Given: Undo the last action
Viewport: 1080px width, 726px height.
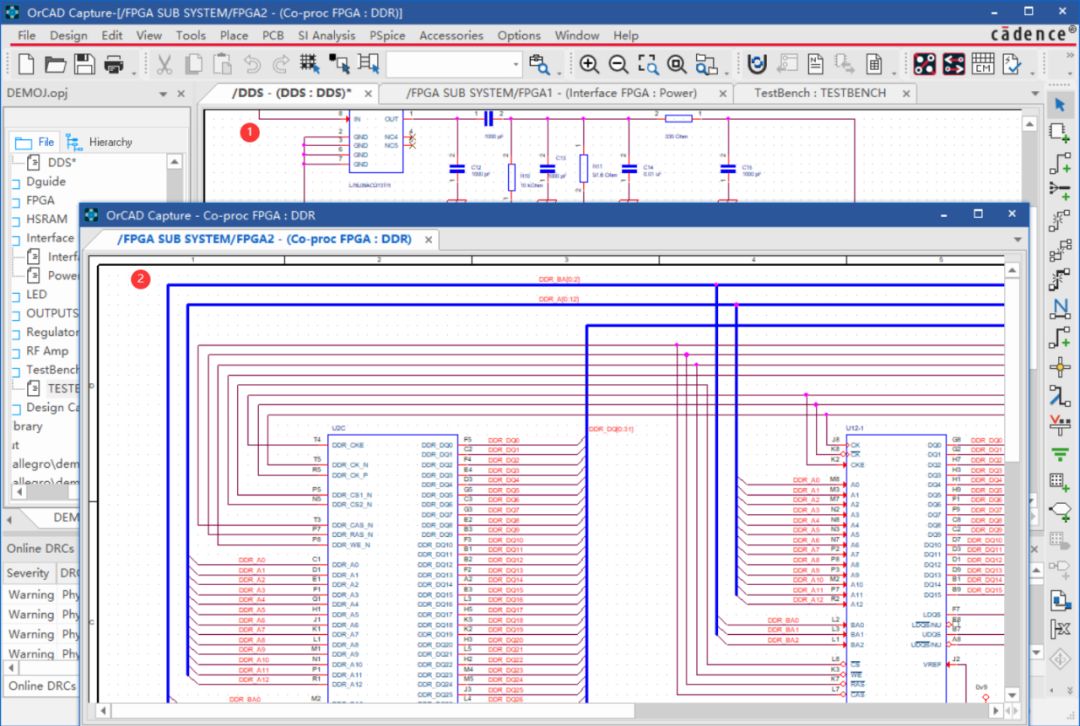Looking at the screenshot, I should click(252, 64).
